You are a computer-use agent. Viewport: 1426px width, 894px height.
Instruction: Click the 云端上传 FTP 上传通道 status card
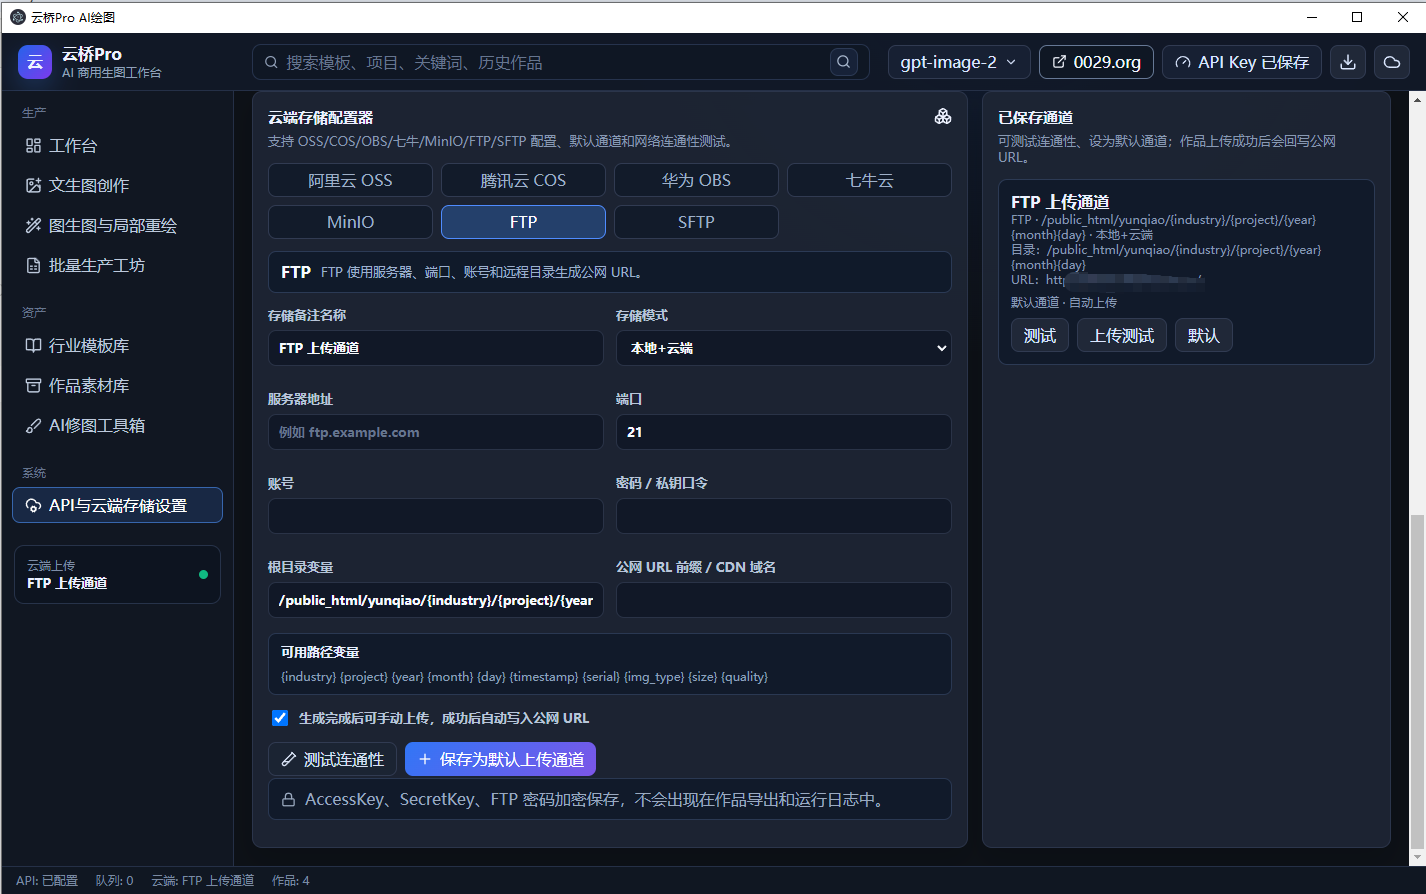(117, 574)
